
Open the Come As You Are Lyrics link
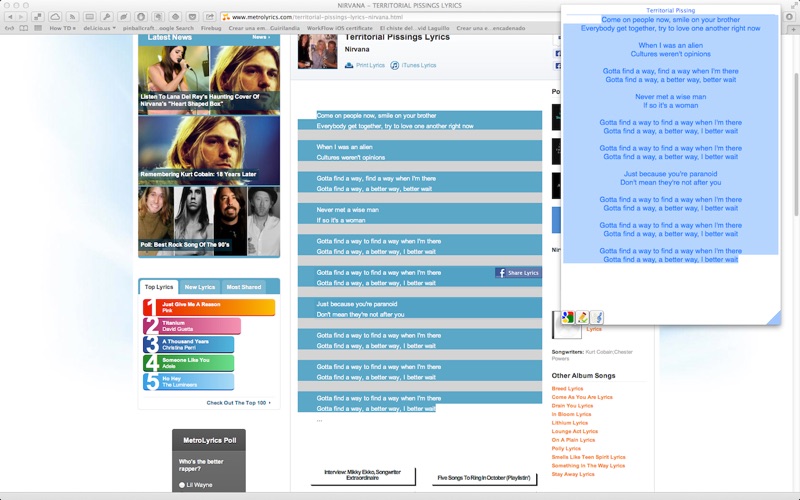click(x=582, y=397)
